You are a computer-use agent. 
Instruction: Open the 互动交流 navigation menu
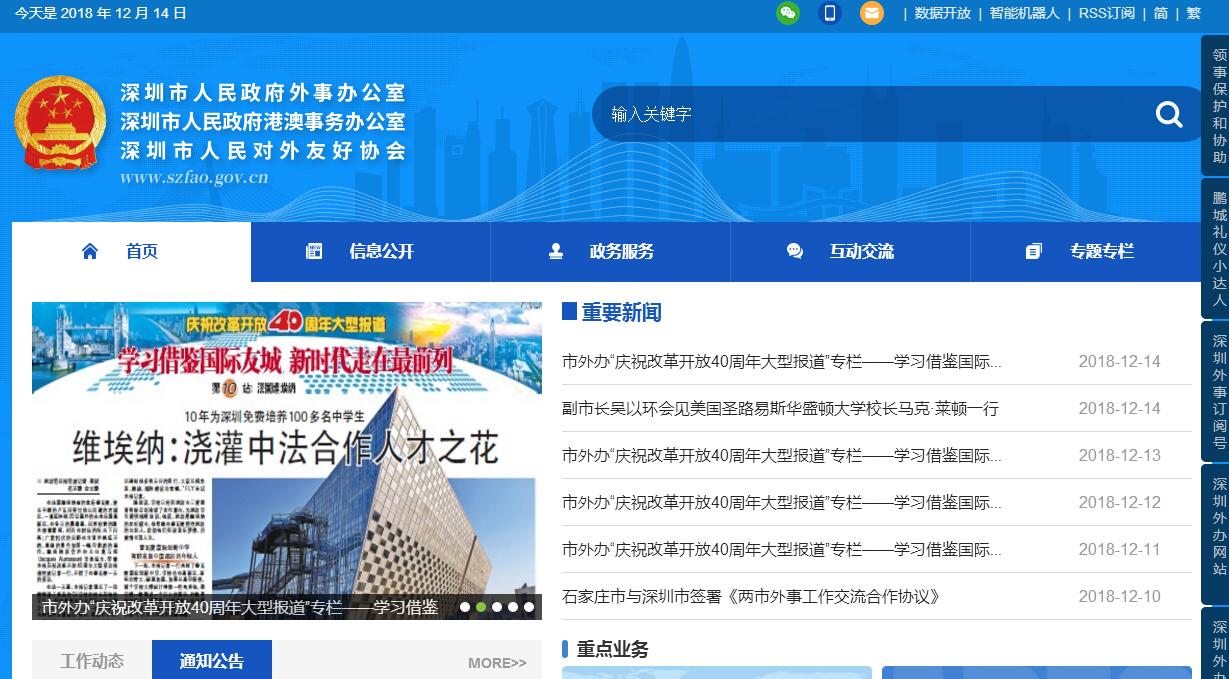coord(860,251)
